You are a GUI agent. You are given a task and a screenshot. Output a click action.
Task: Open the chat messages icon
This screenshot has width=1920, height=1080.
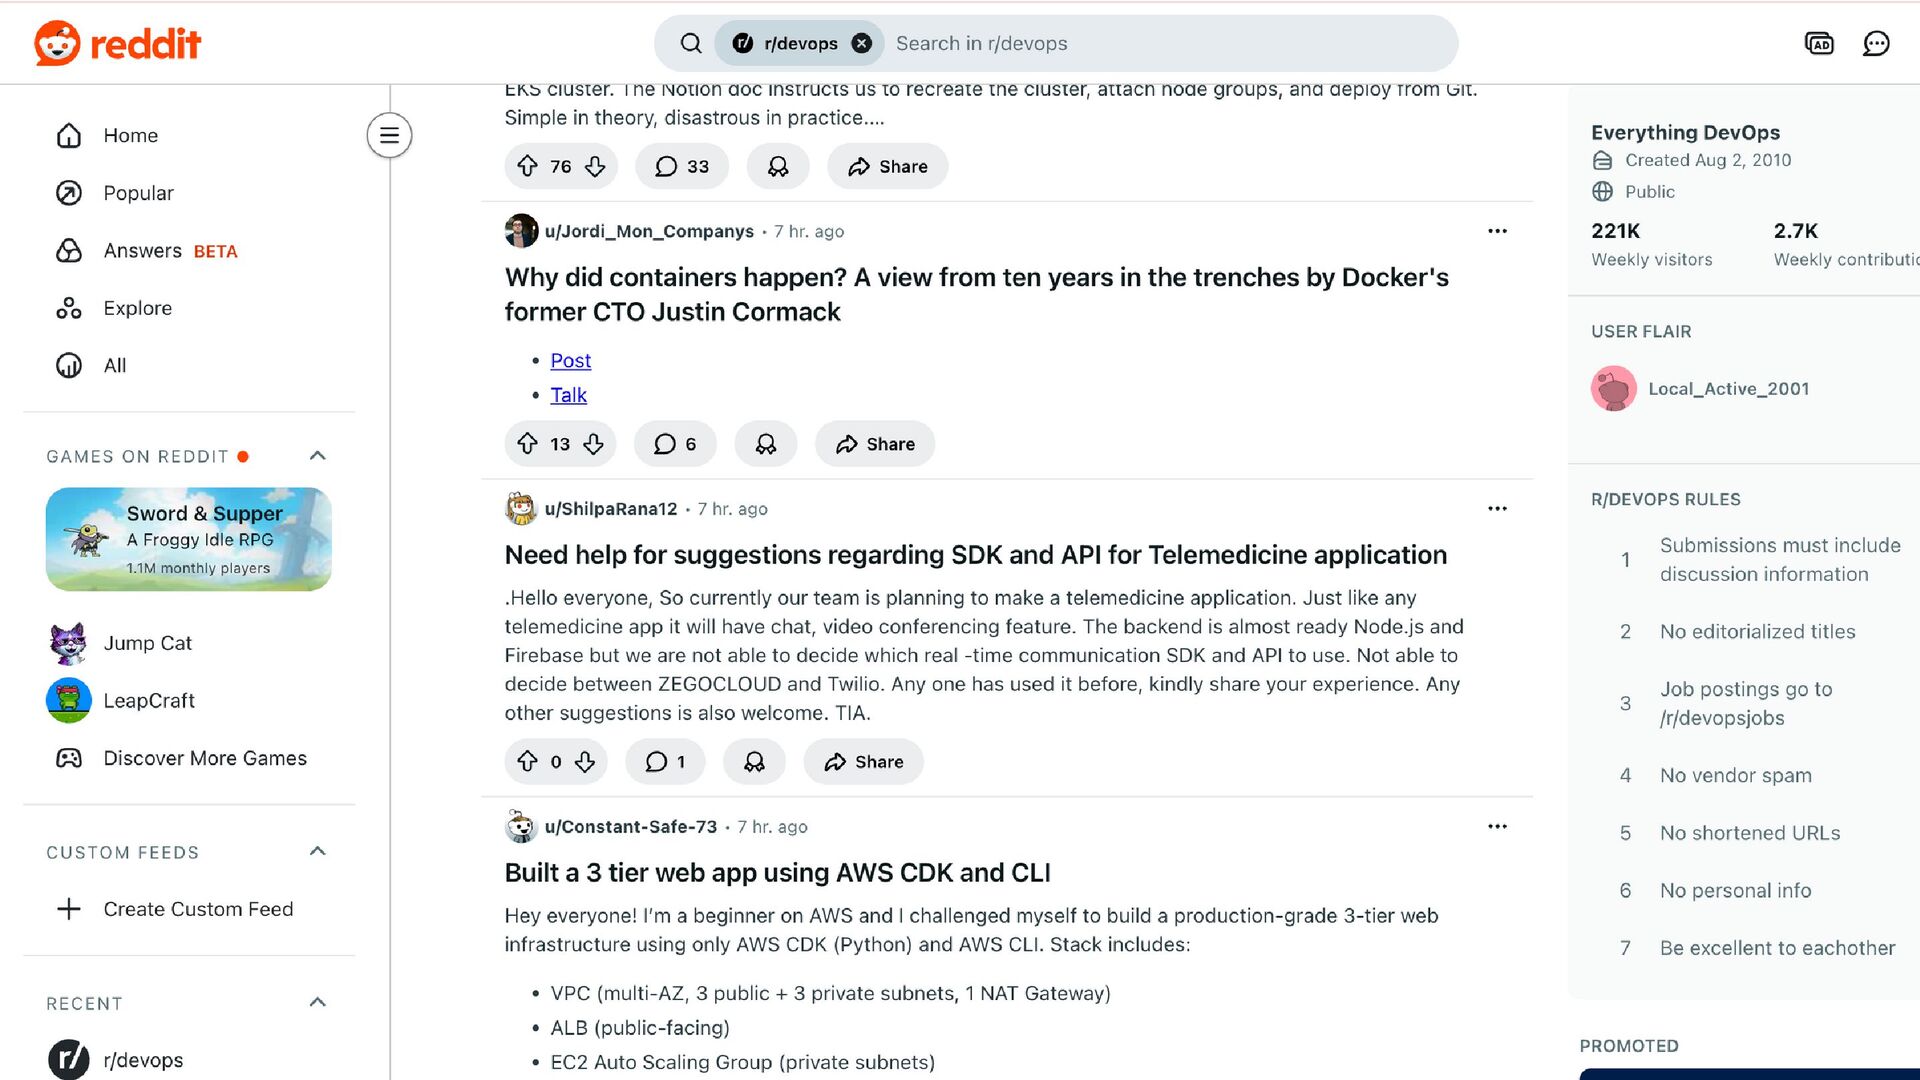point(1876,44)
